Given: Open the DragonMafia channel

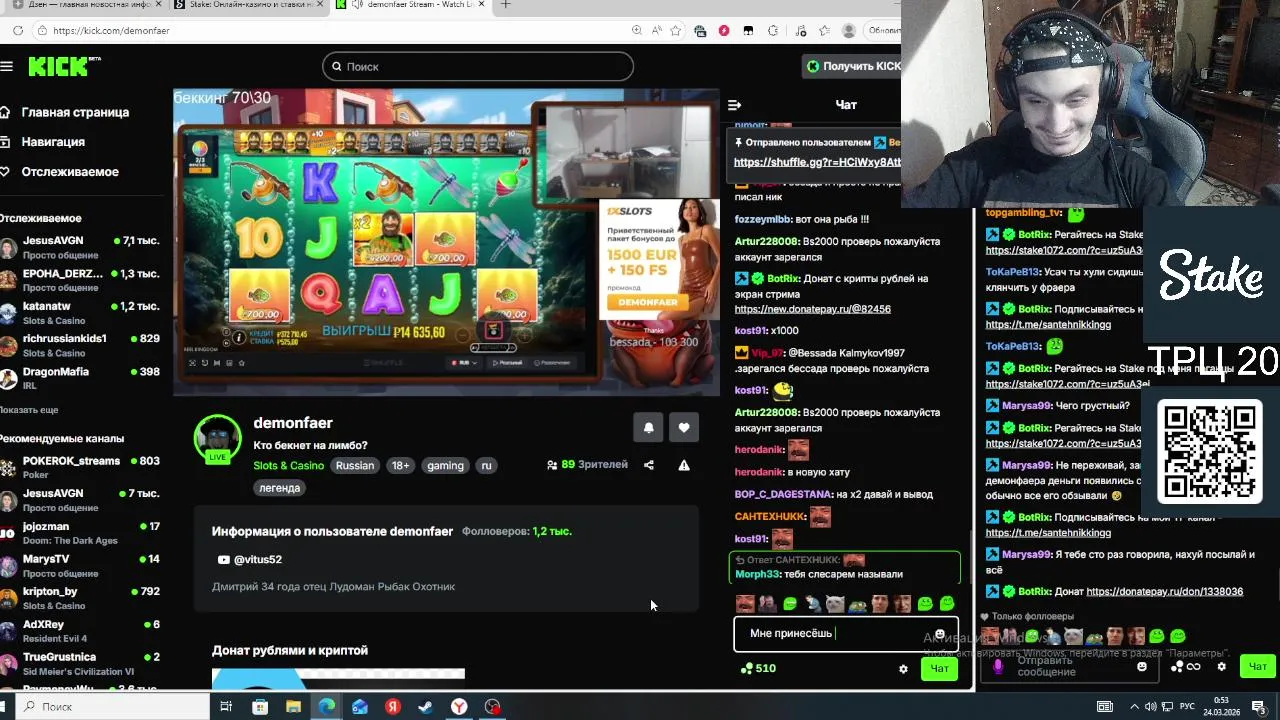Looking at the screenshot, I should click(x=80, y=378).
